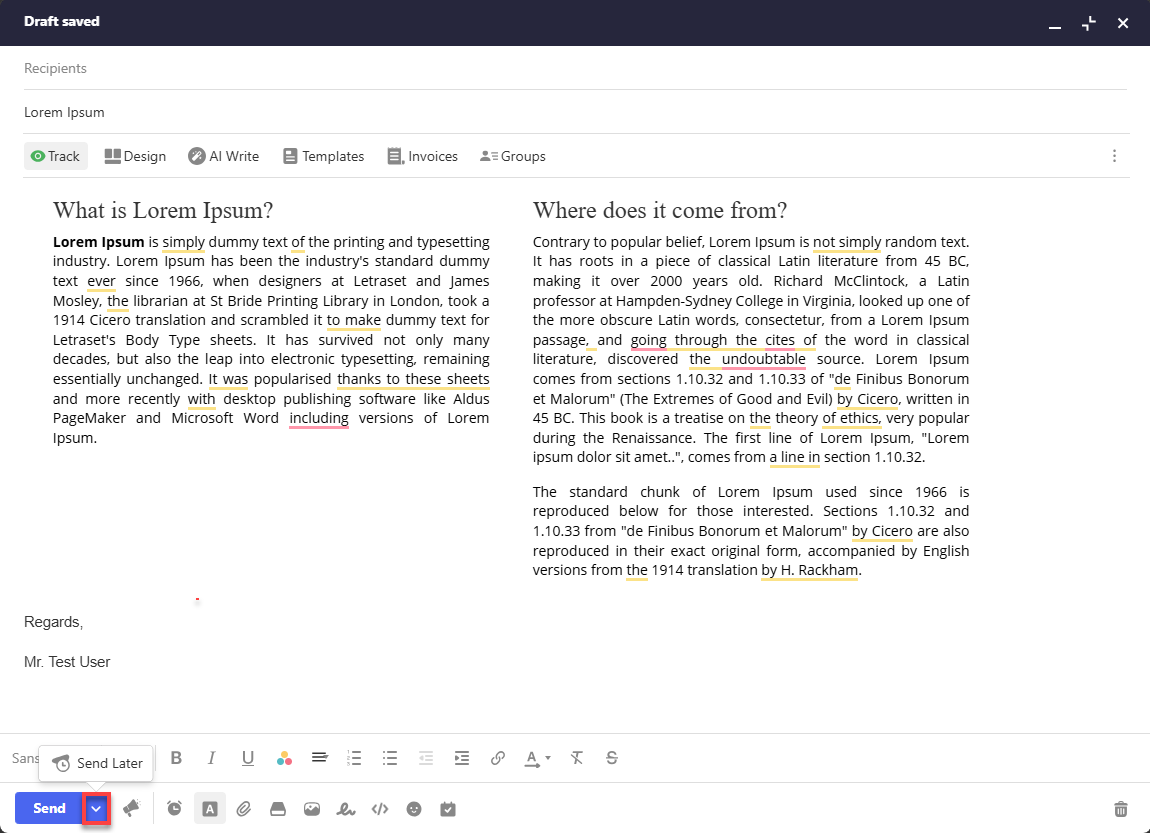Screen dimensions: 1150x833
Task: Open the Design tab
Action: click(x=135, y=156)
